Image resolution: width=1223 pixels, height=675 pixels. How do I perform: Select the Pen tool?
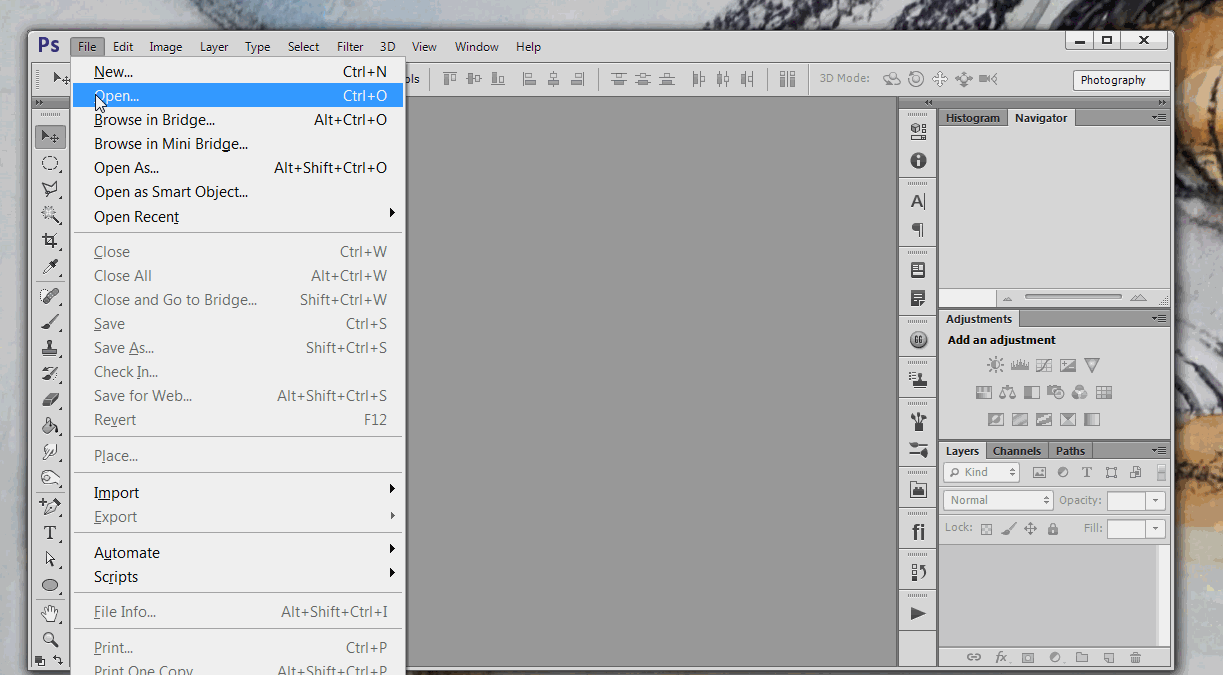50,506
